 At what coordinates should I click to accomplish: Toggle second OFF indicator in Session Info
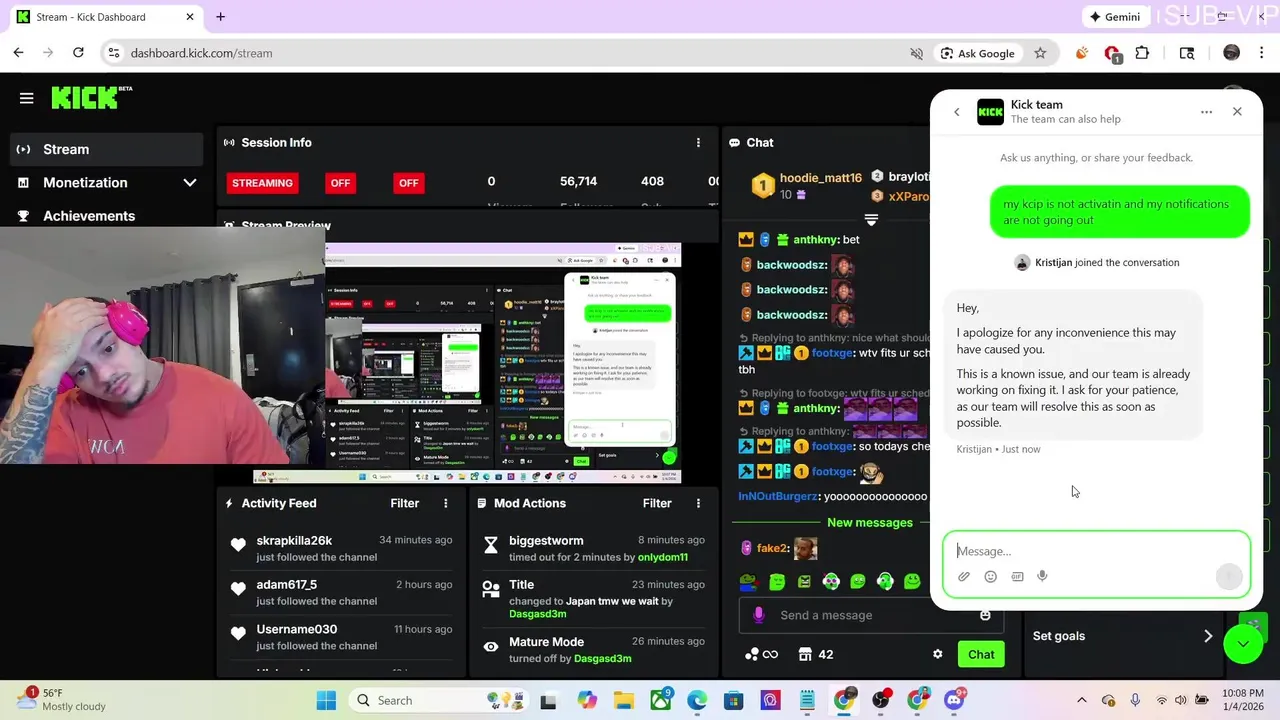pyautogui.click(x=408, y=183)
